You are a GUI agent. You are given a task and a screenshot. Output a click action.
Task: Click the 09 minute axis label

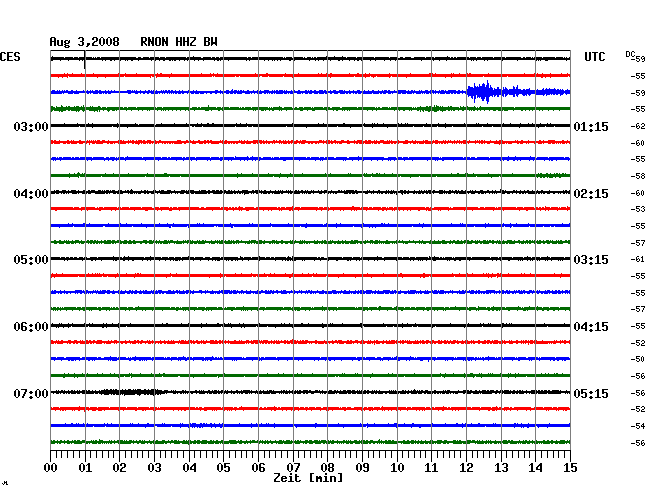[x=362, y=468]
